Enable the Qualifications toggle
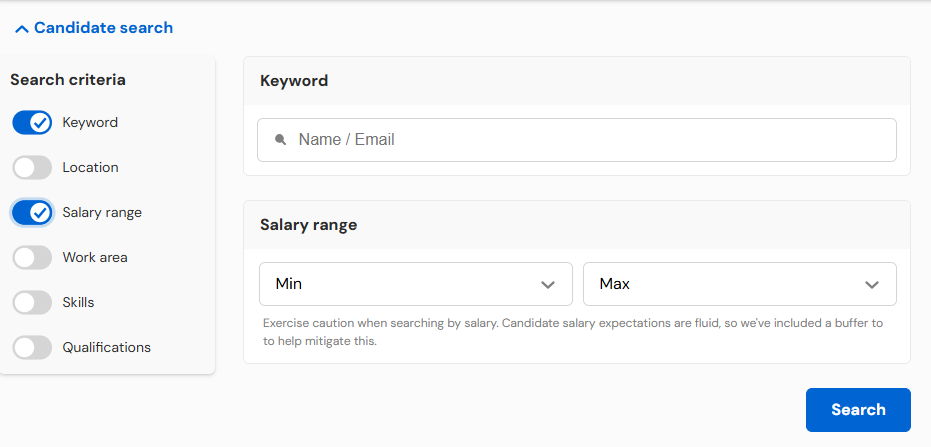Screen dimensions: 931x447 coord(32,347)
